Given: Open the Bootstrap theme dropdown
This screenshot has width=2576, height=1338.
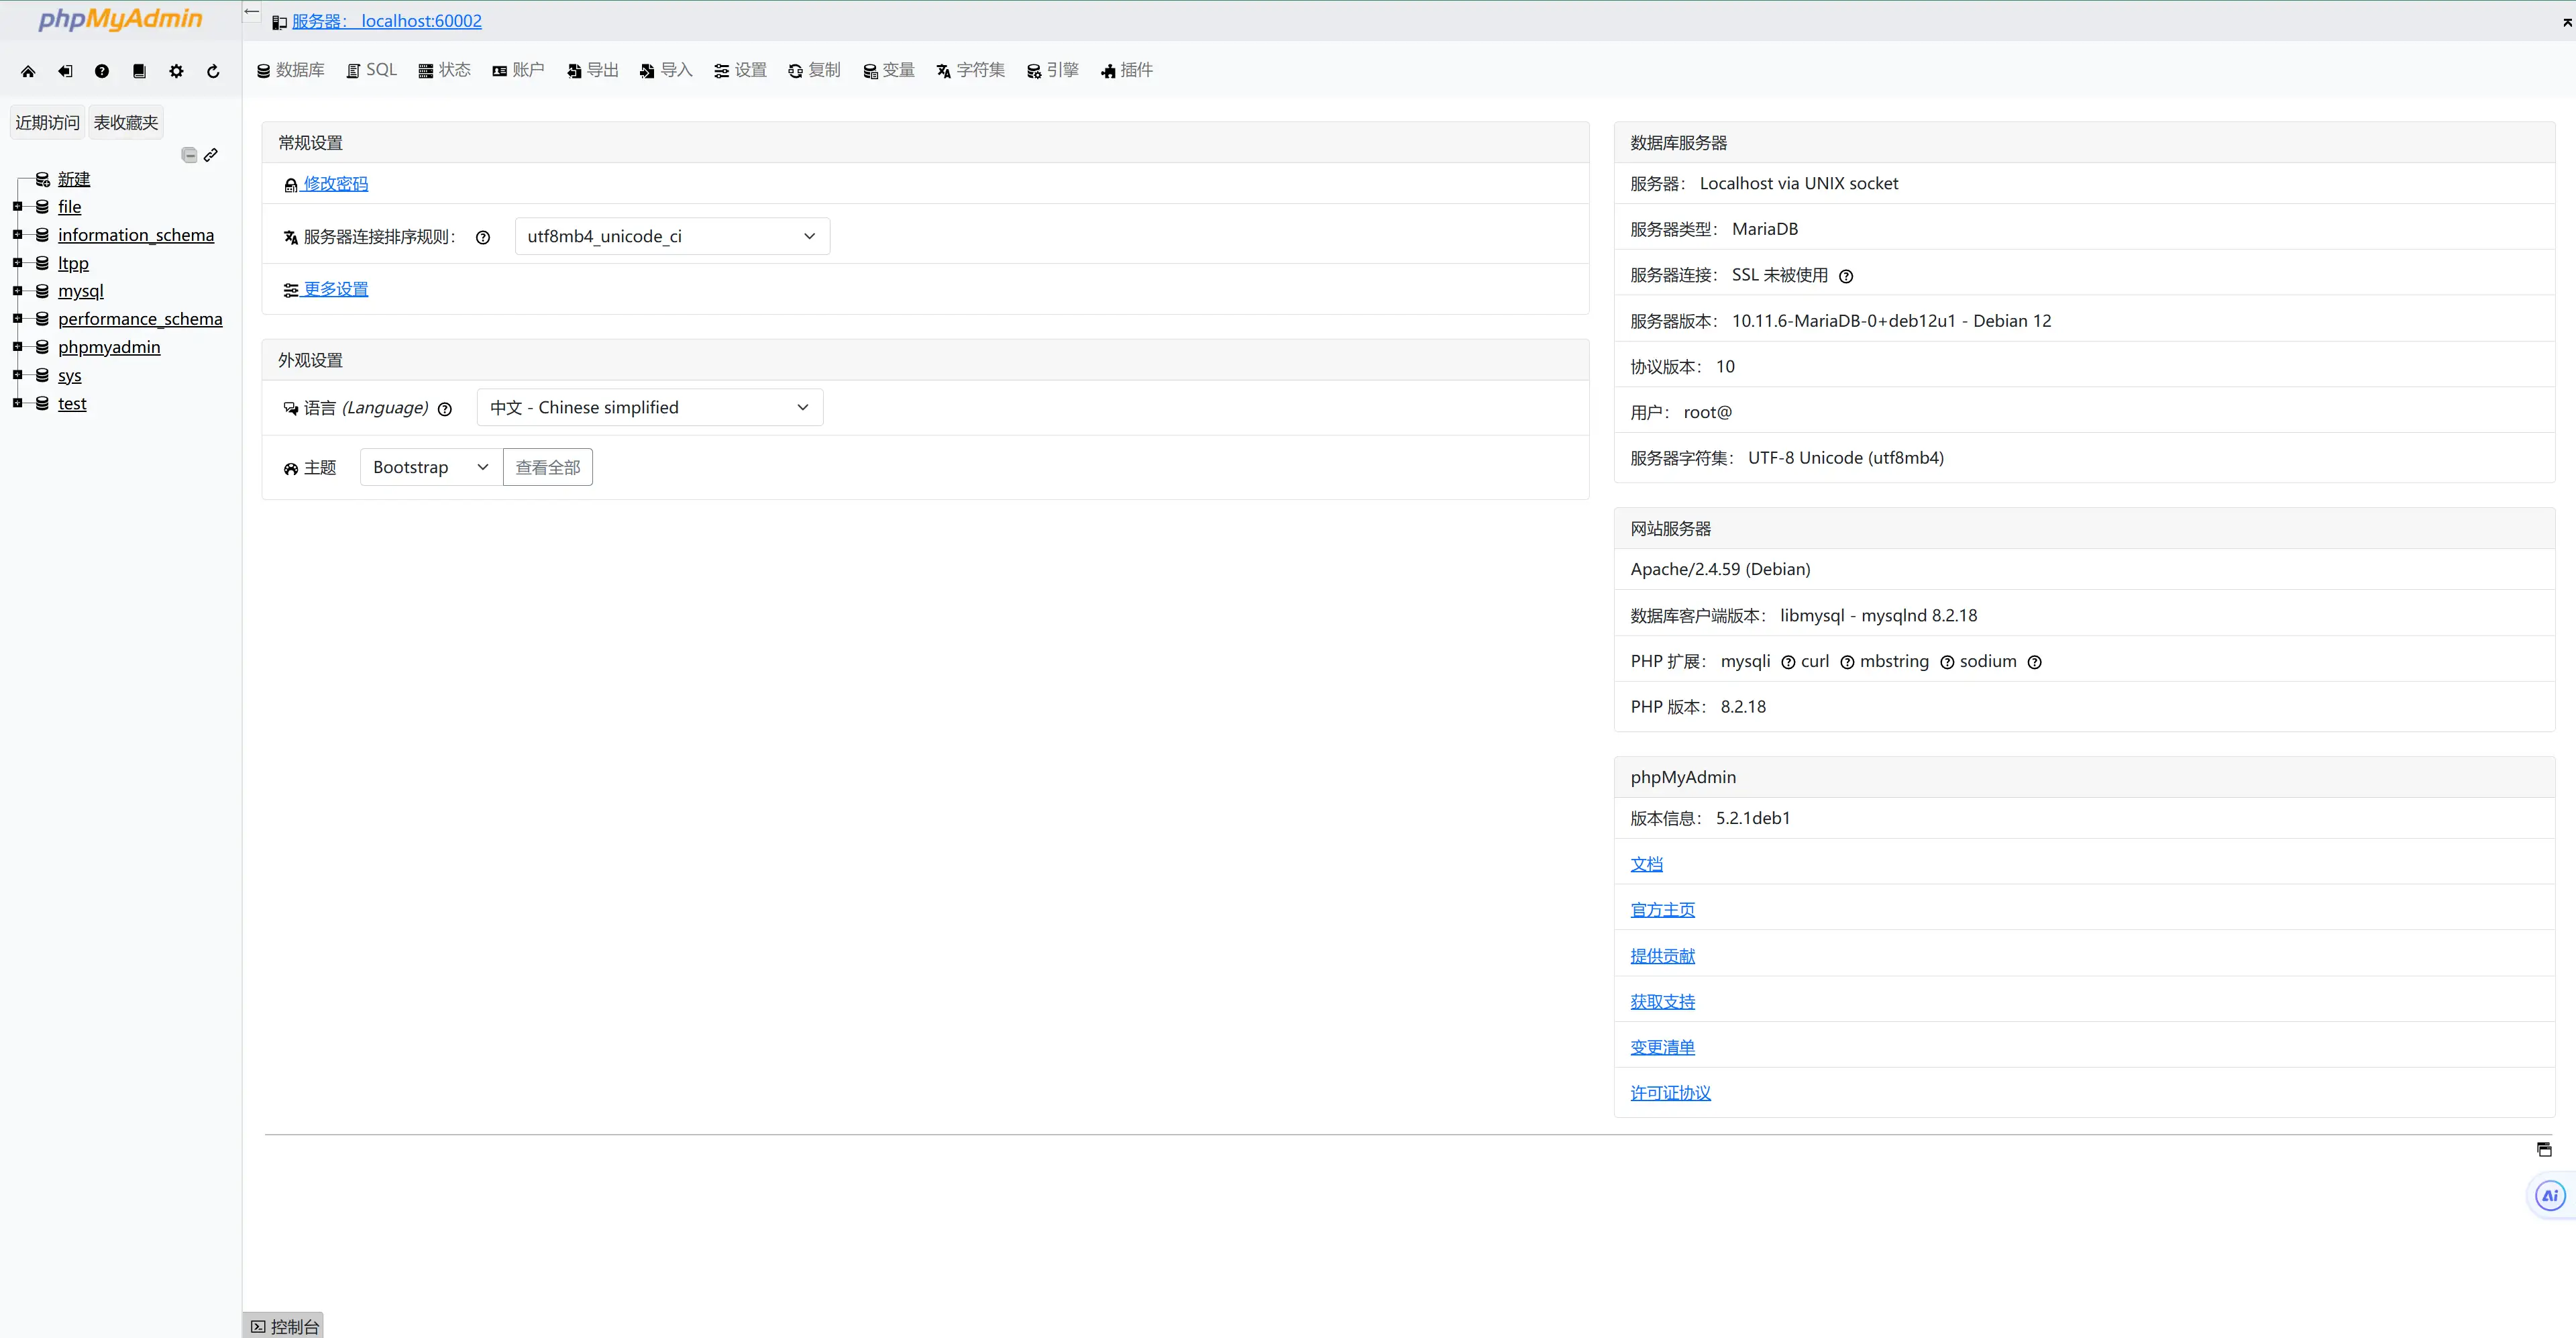Looking at the screenshot, I should pyautogui.click(x=430, y=467).
